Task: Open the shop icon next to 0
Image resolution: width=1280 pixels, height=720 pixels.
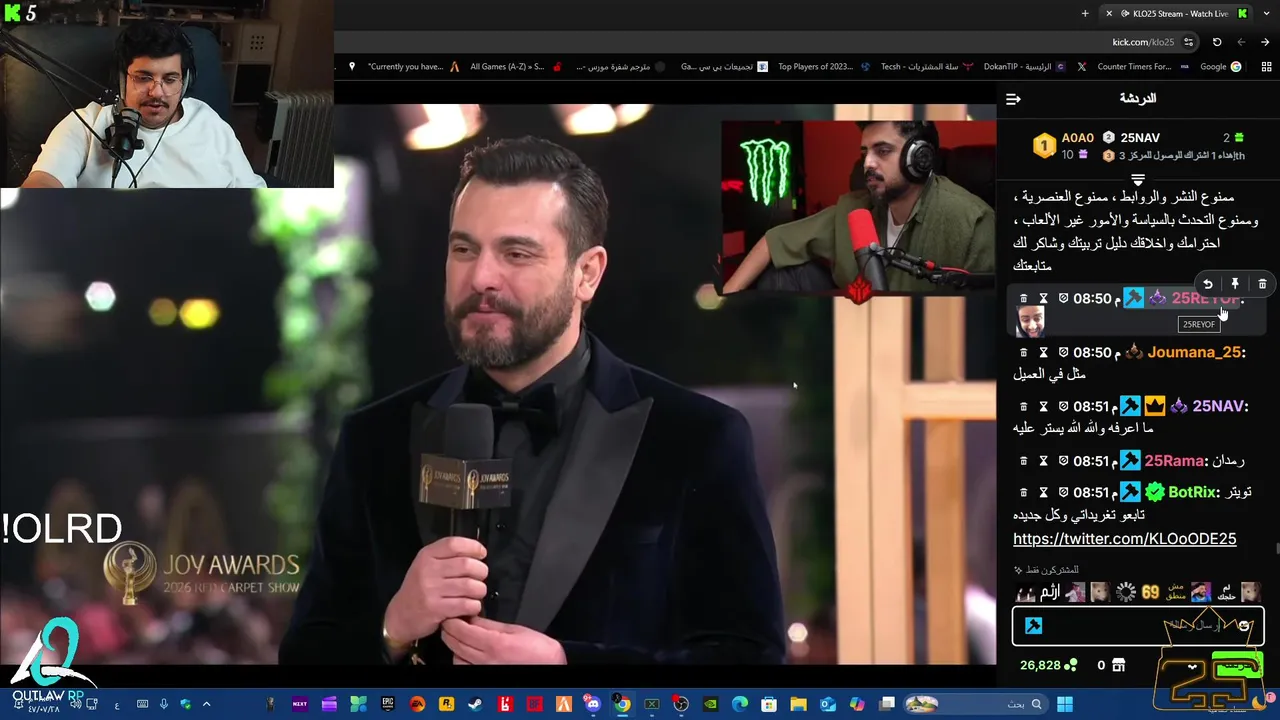Action: point(1121,665)
